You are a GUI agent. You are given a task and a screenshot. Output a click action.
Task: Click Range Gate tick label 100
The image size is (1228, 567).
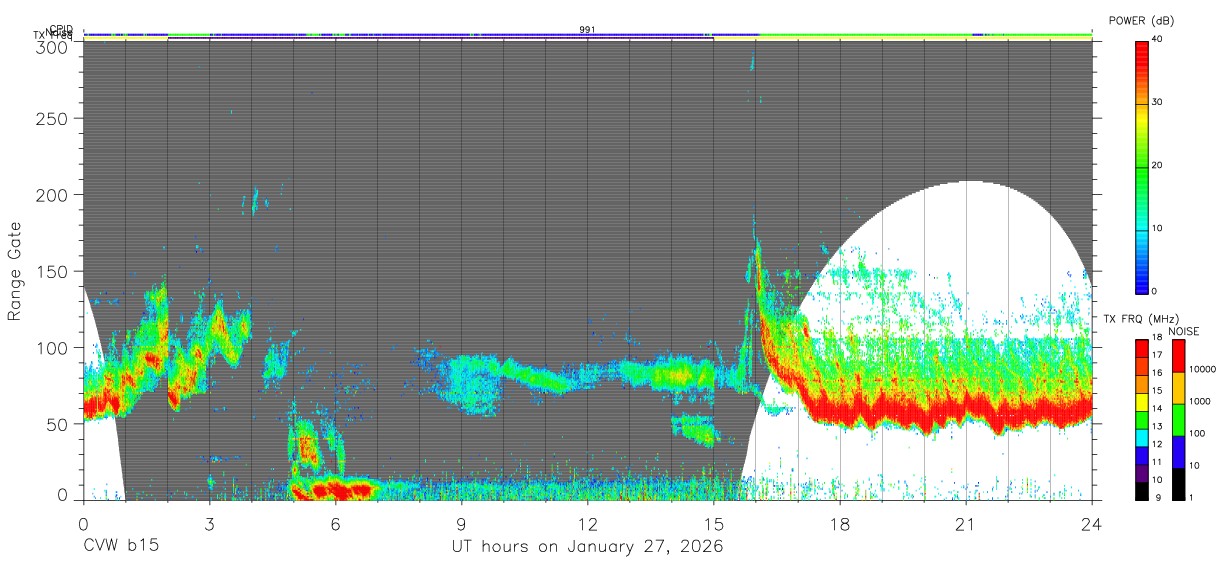pyautogui.click(x=53, y=347)
